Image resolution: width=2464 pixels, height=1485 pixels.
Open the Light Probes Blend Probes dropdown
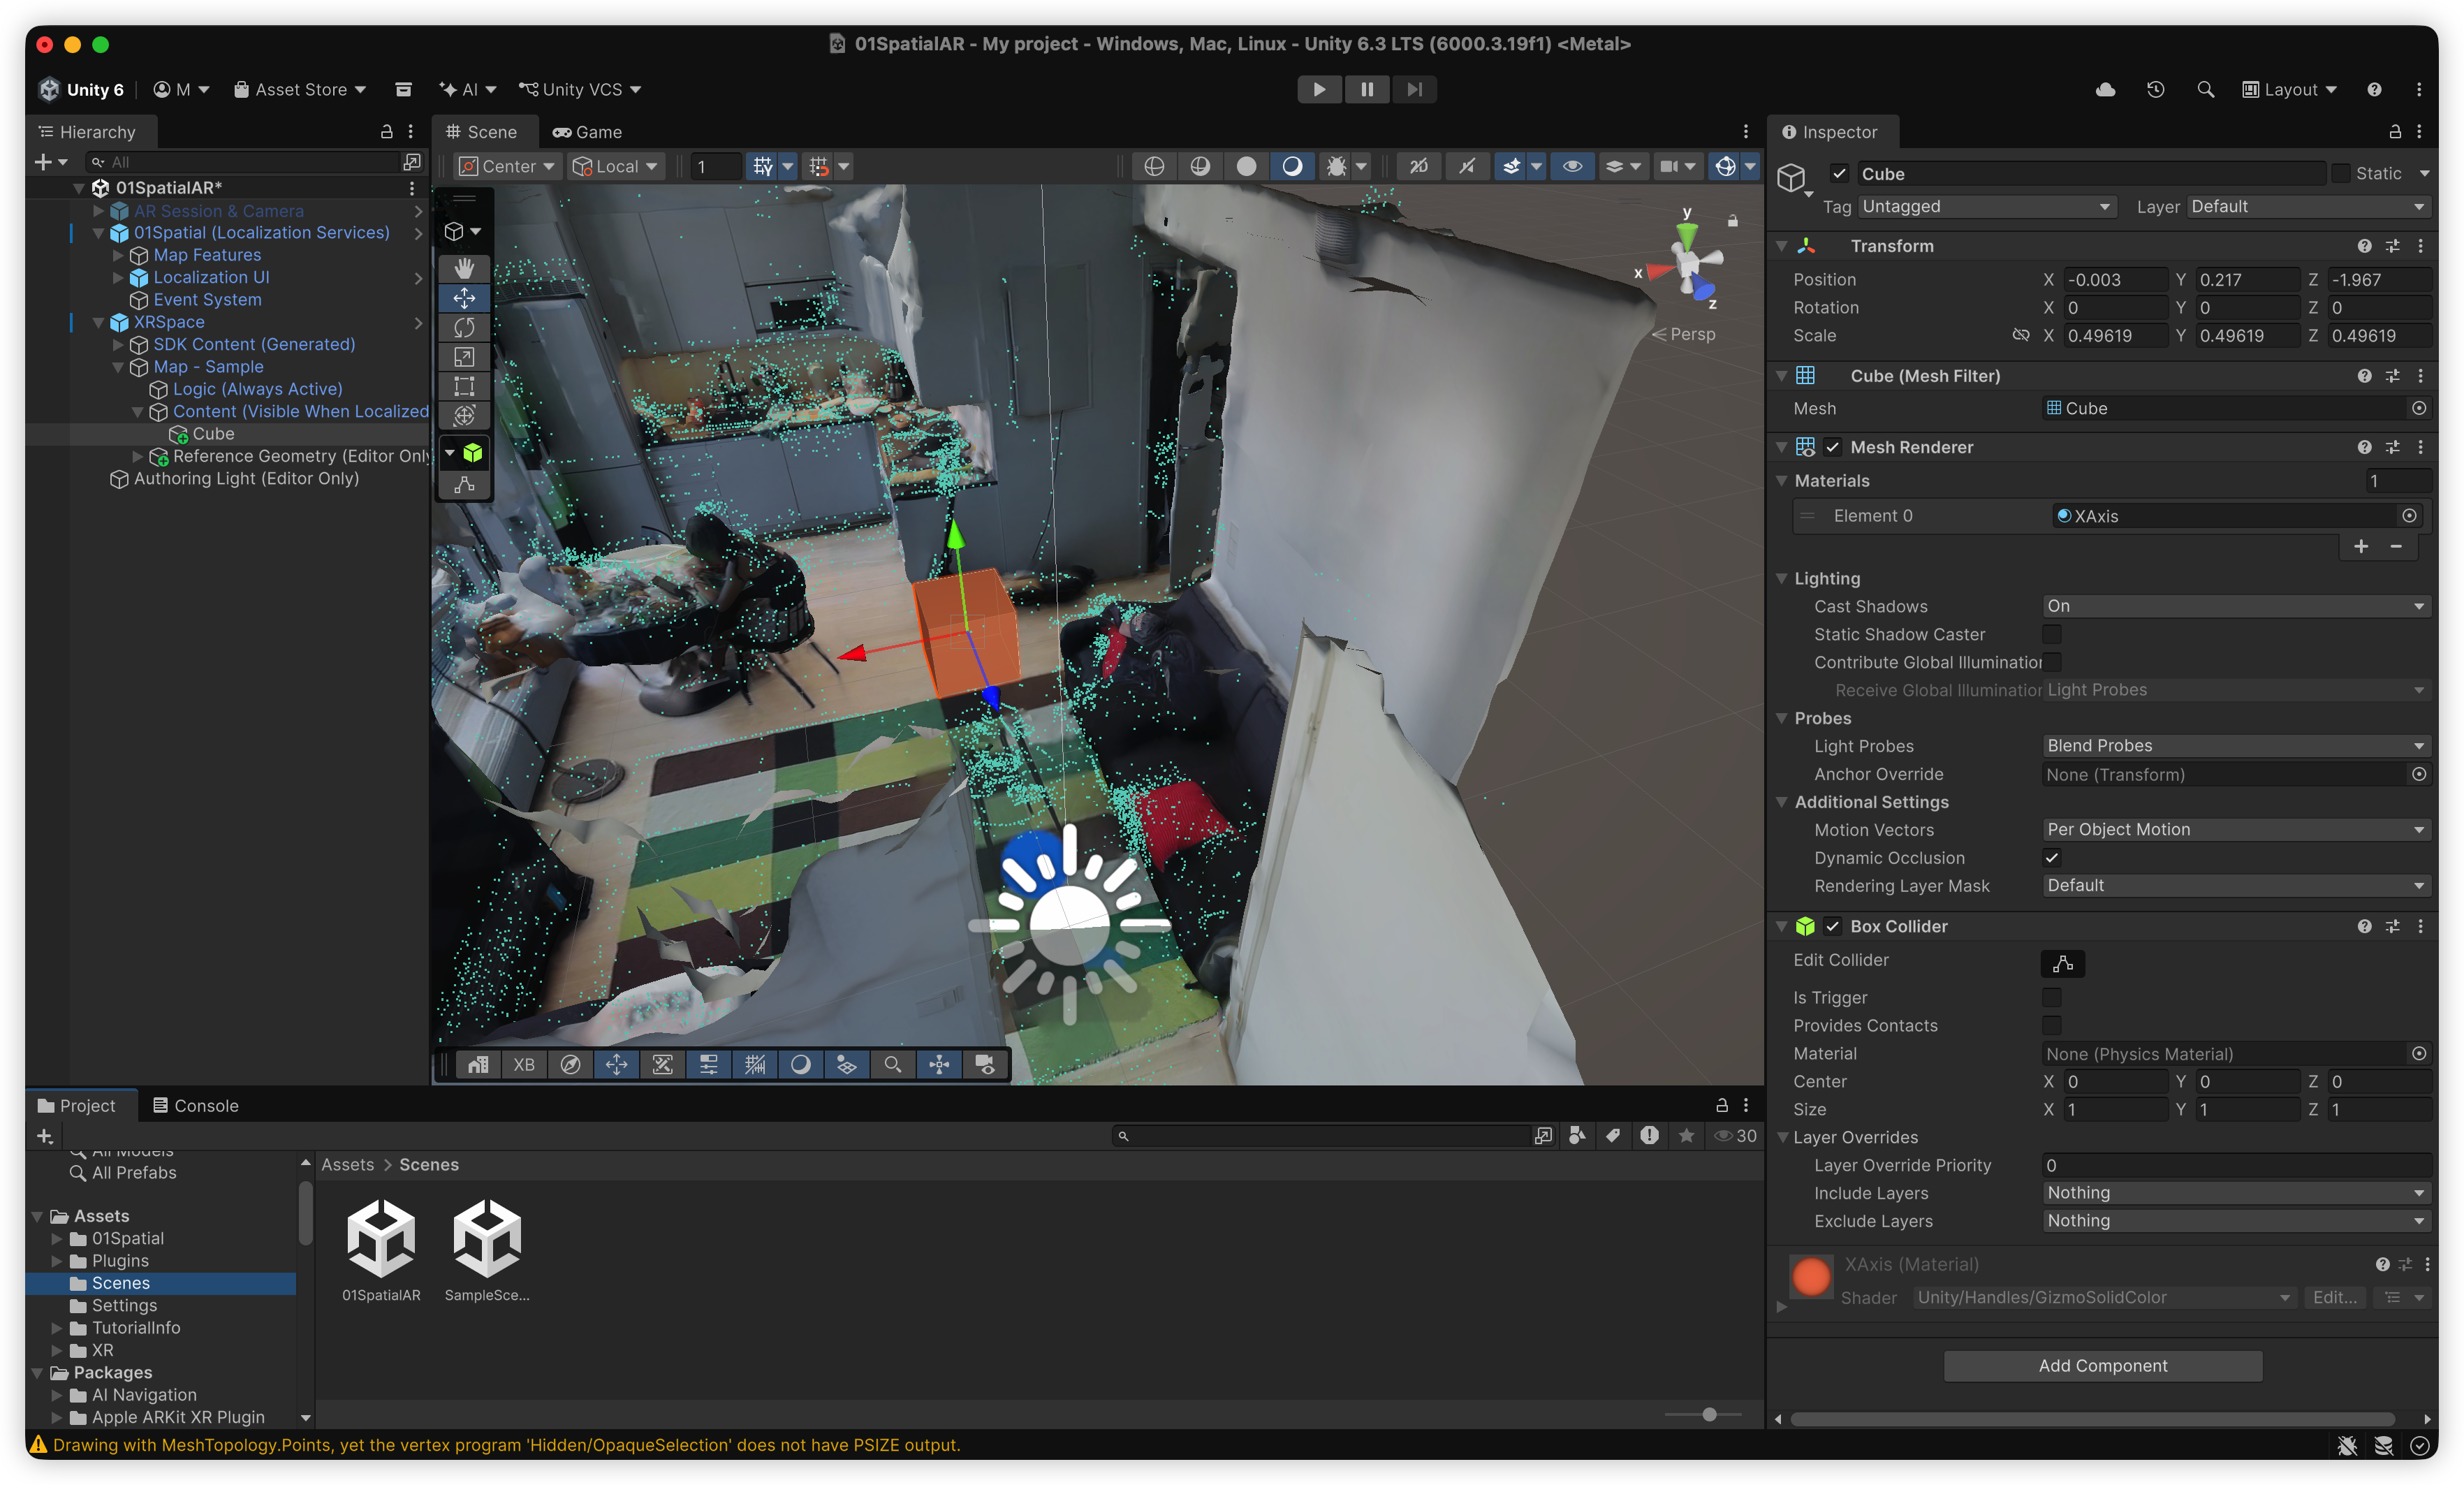pyautogui.click(x=2236, y=746)
